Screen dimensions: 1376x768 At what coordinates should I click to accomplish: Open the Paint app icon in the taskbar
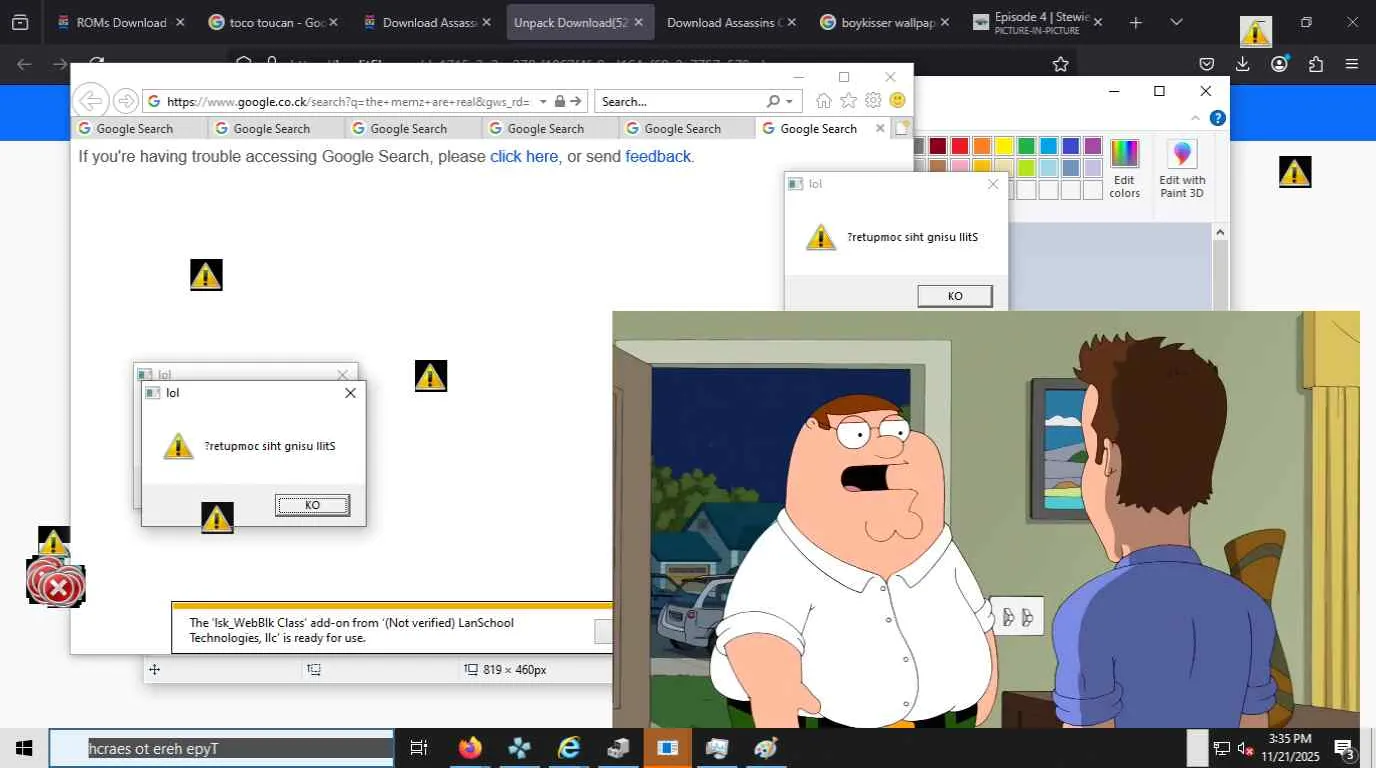pos(766,748)
